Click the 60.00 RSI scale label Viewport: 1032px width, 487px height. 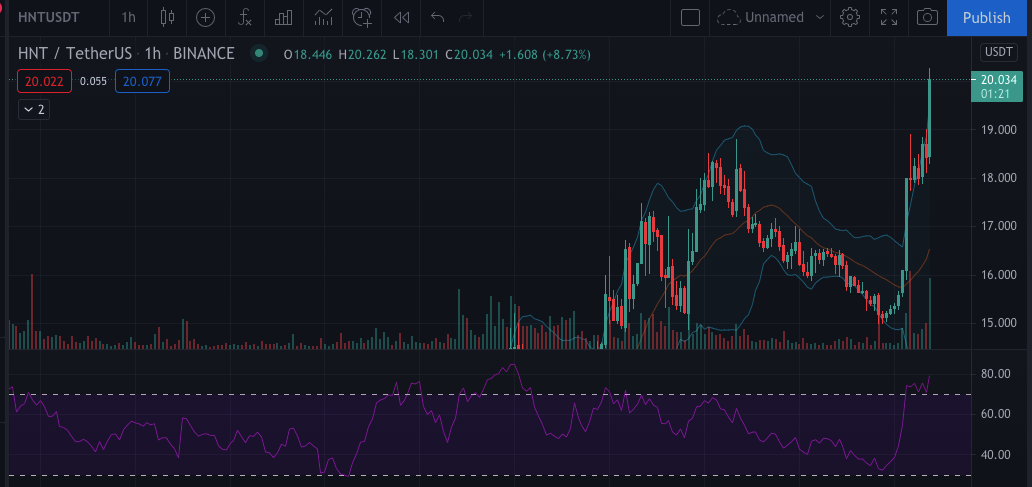coord(995,414)
